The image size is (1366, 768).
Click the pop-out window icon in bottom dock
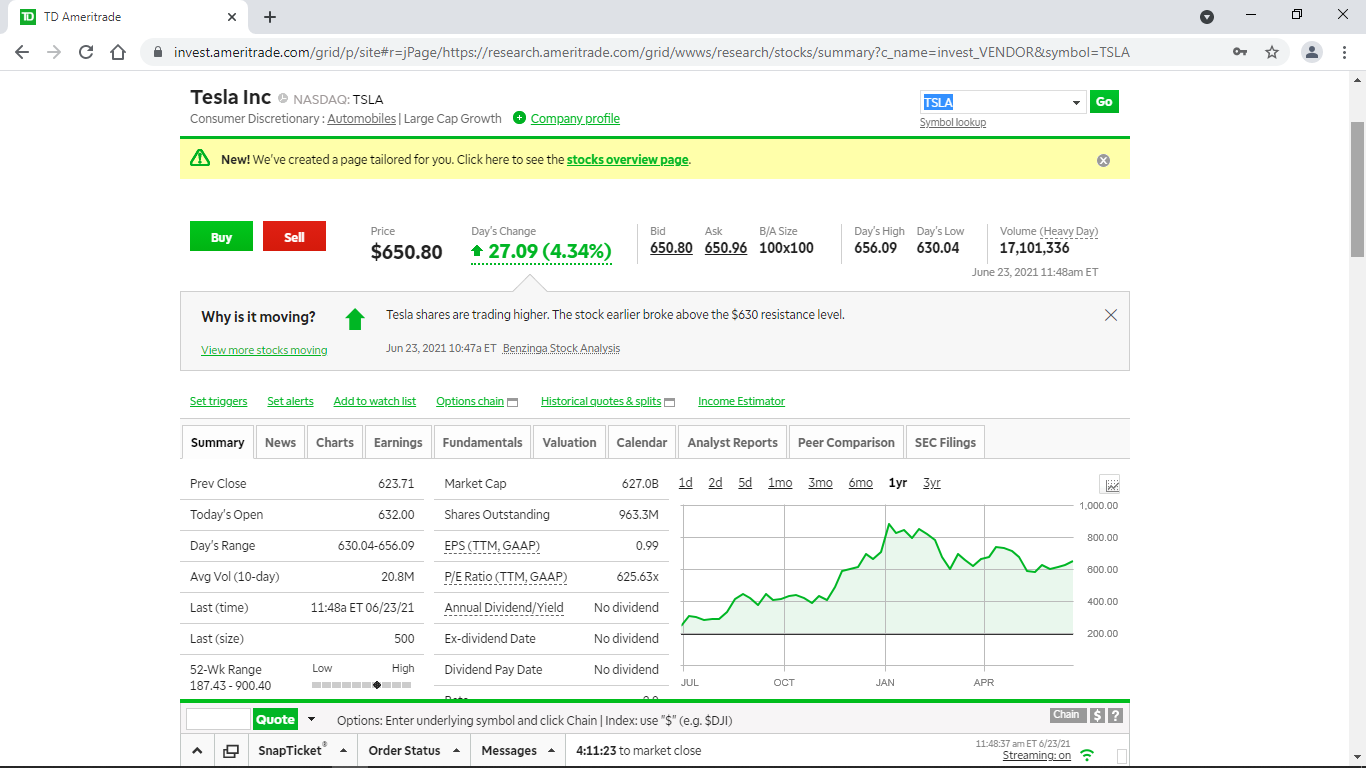pyautogui.click(x=231, y=751)
